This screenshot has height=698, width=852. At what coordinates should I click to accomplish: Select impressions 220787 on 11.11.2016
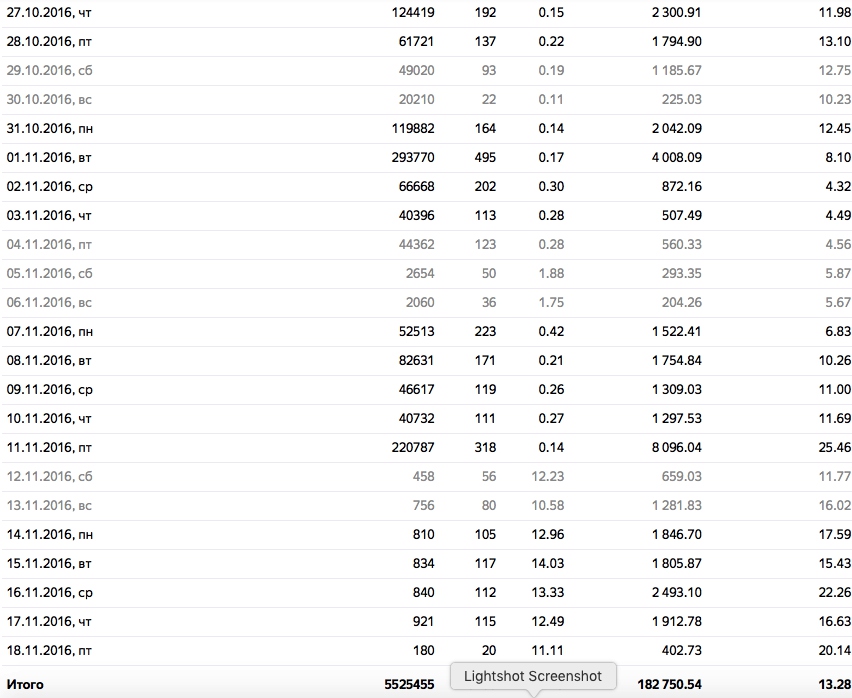pos(413,448)
